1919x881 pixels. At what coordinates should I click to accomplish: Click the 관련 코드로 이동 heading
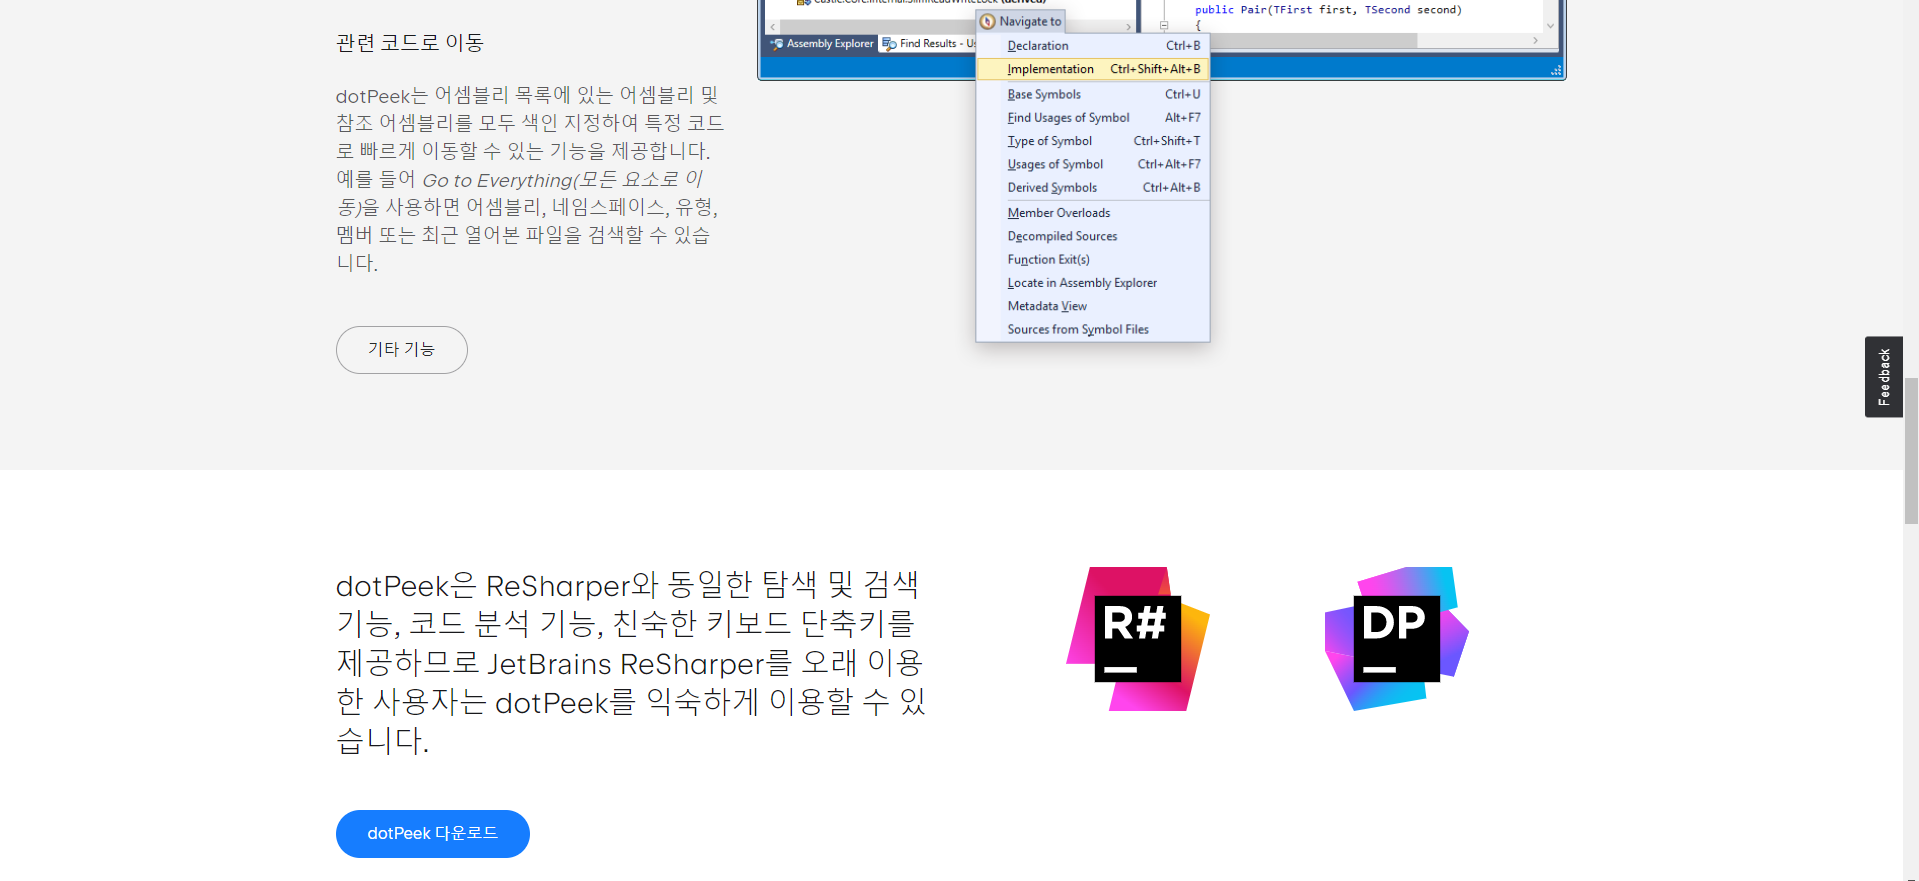click(410, 43)
